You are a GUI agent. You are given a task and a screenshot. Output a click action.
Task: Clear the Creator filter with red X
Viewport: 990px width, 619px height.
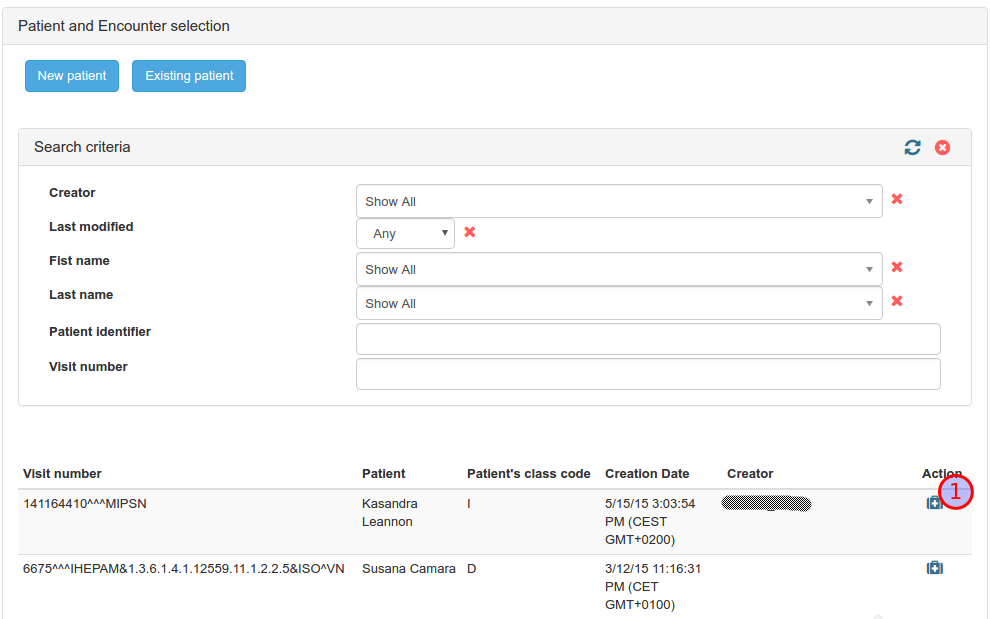[897, 199]
